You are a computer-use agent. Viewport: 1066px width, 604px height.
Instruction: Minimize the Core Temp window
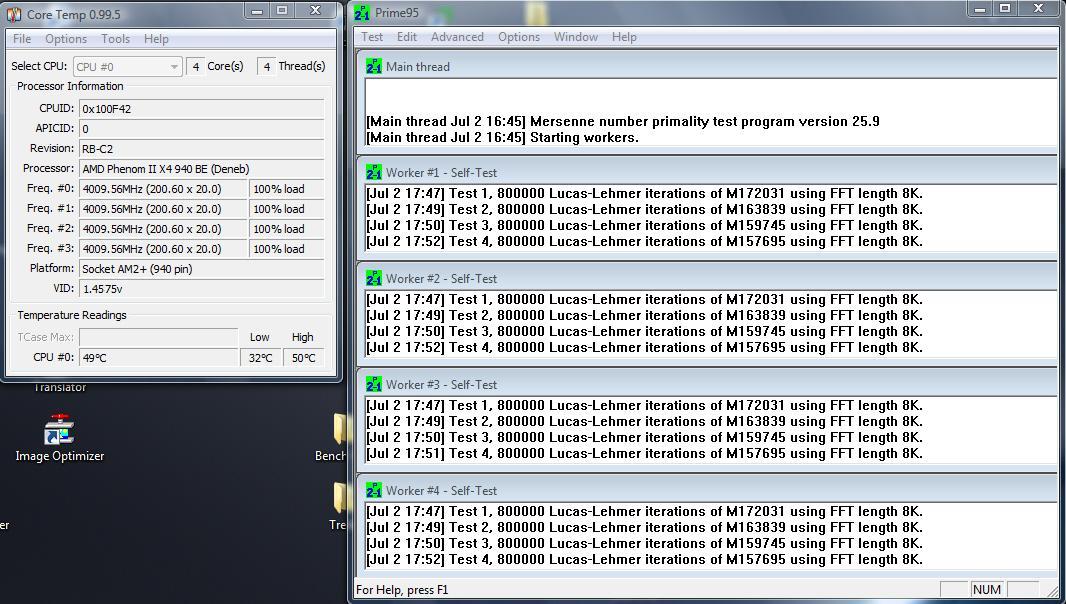pos(257,10)
